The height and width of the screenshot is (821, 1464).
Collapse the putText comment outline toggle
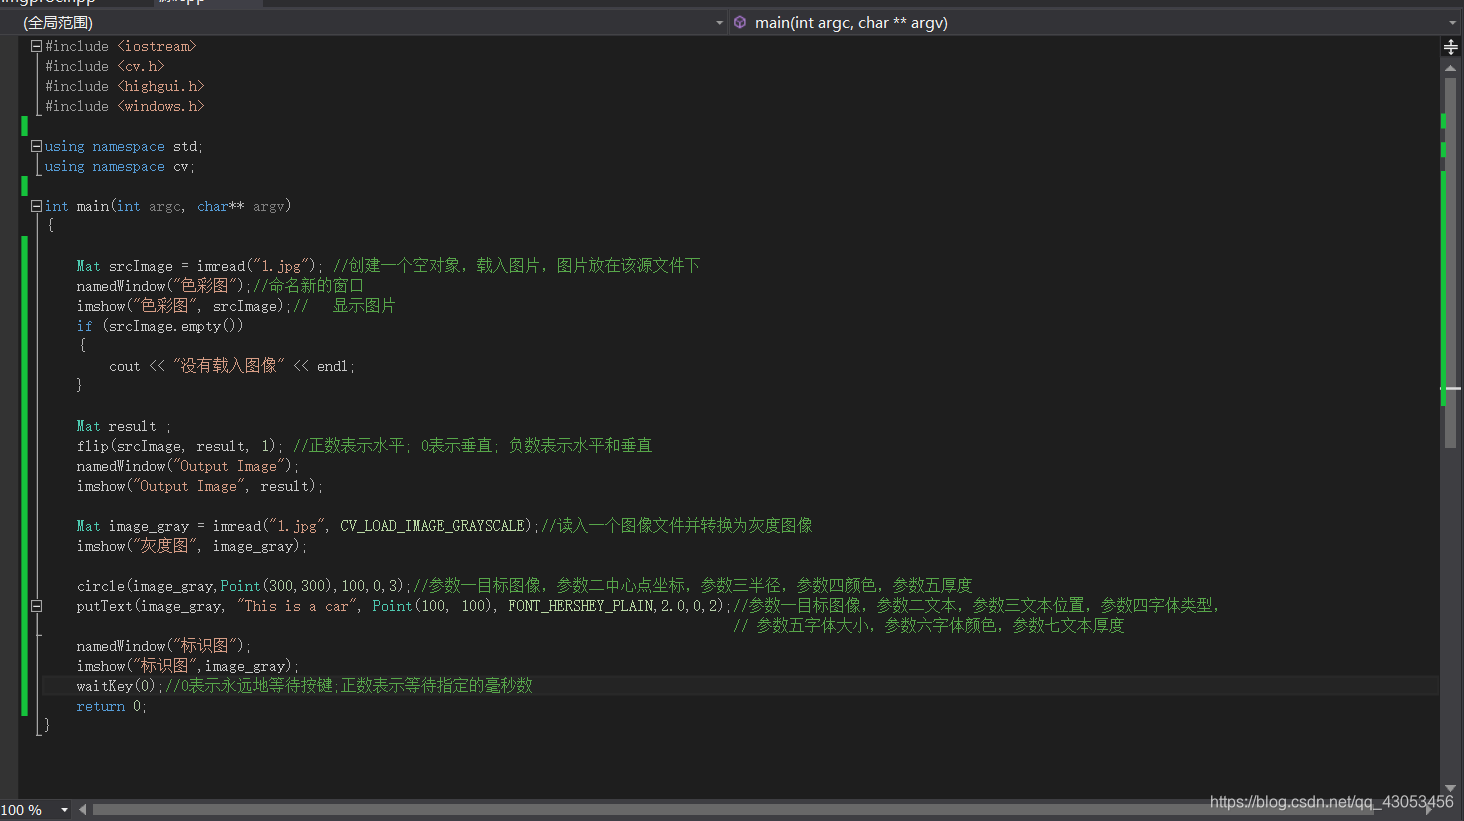[x=37, y=606]
